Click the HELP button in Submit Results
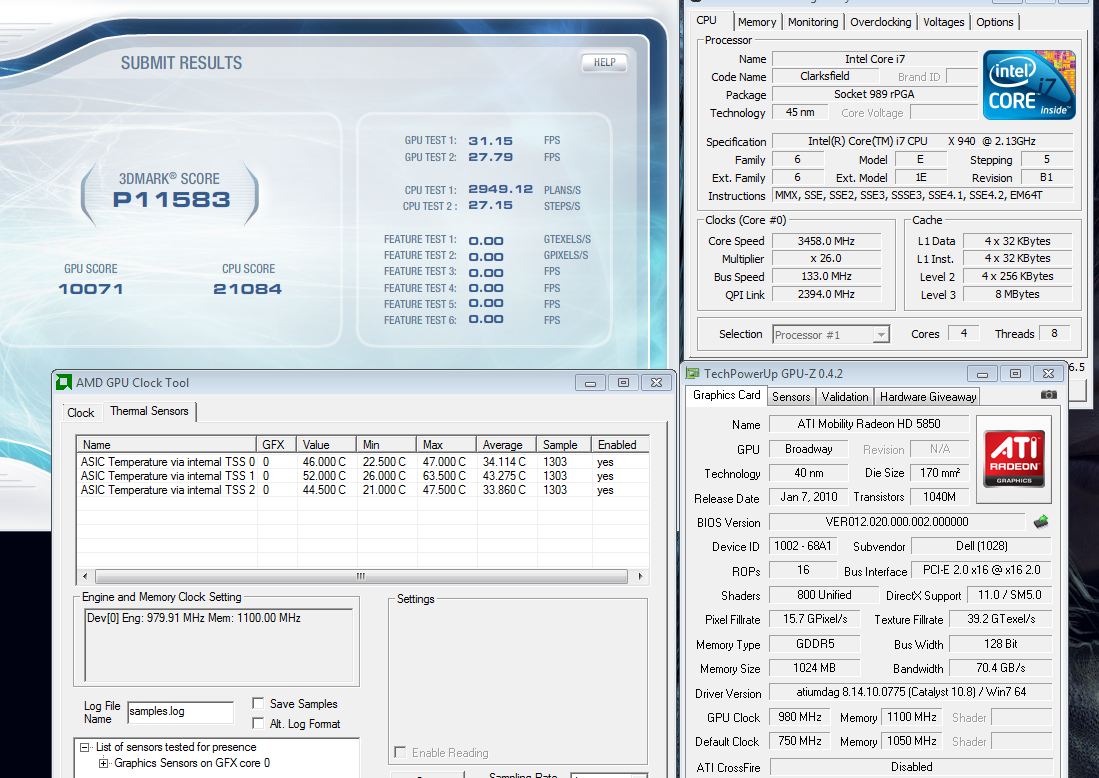The image size is (1099, 778). point(604,62)
